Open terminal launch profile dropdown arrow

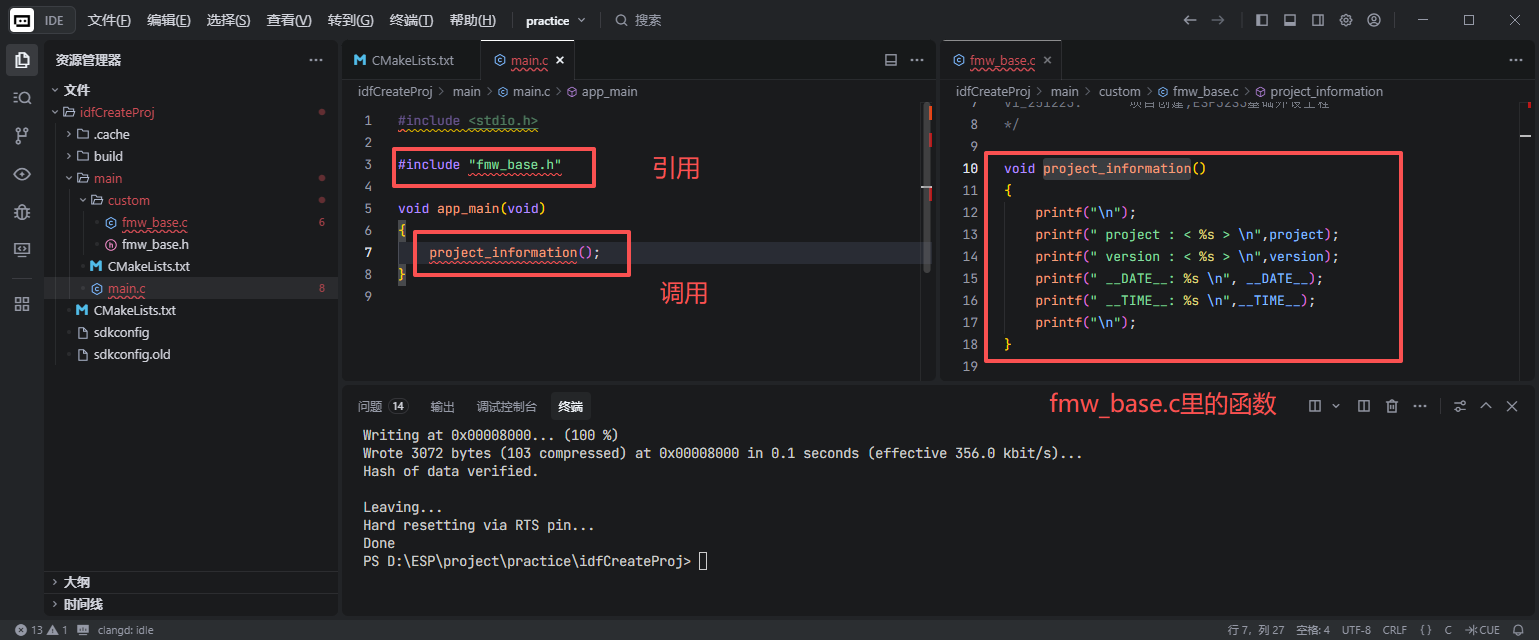point(1336,406)
